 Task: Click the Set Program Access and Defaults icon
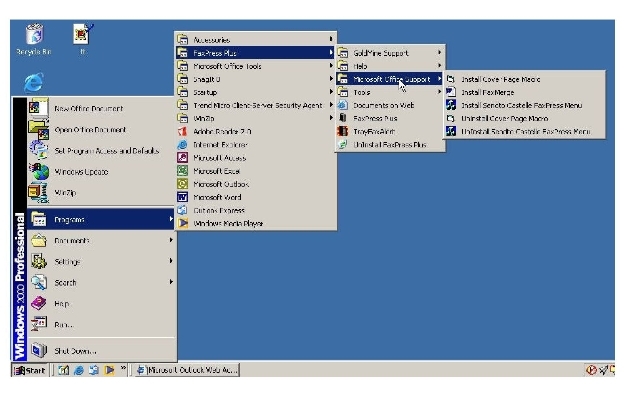(x=38, y=150)
